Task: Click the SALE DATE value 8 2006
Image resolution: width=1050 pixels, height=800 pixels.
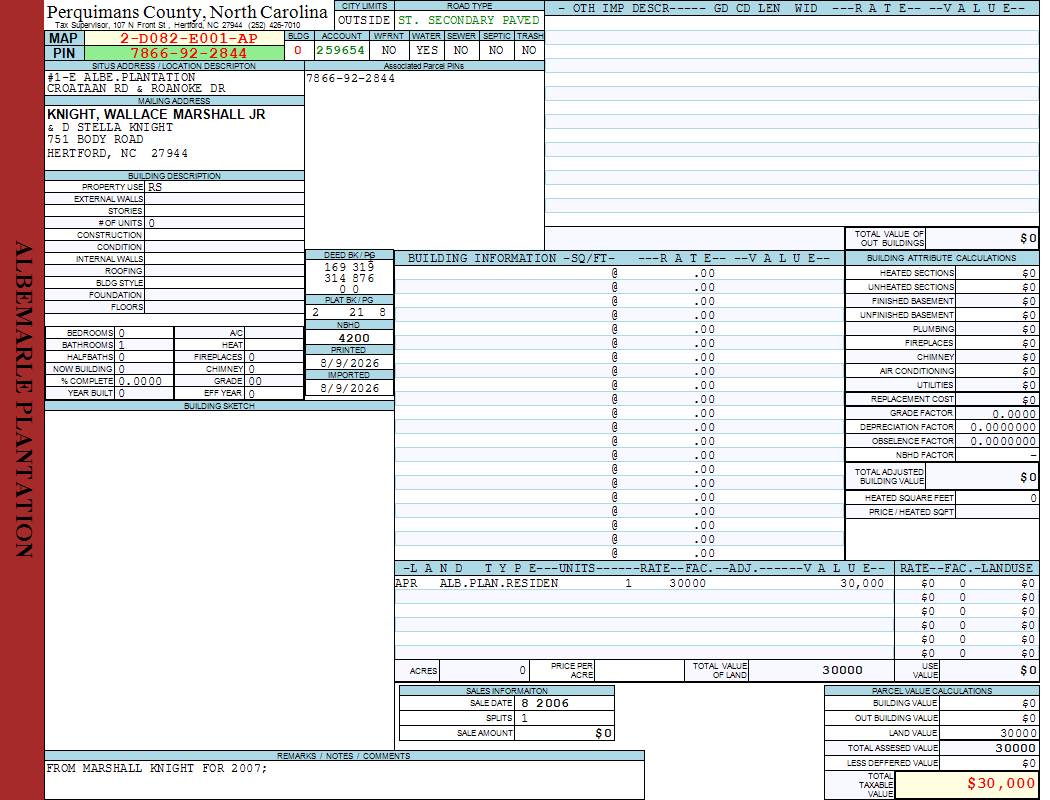Action: (x=544, y=703)
